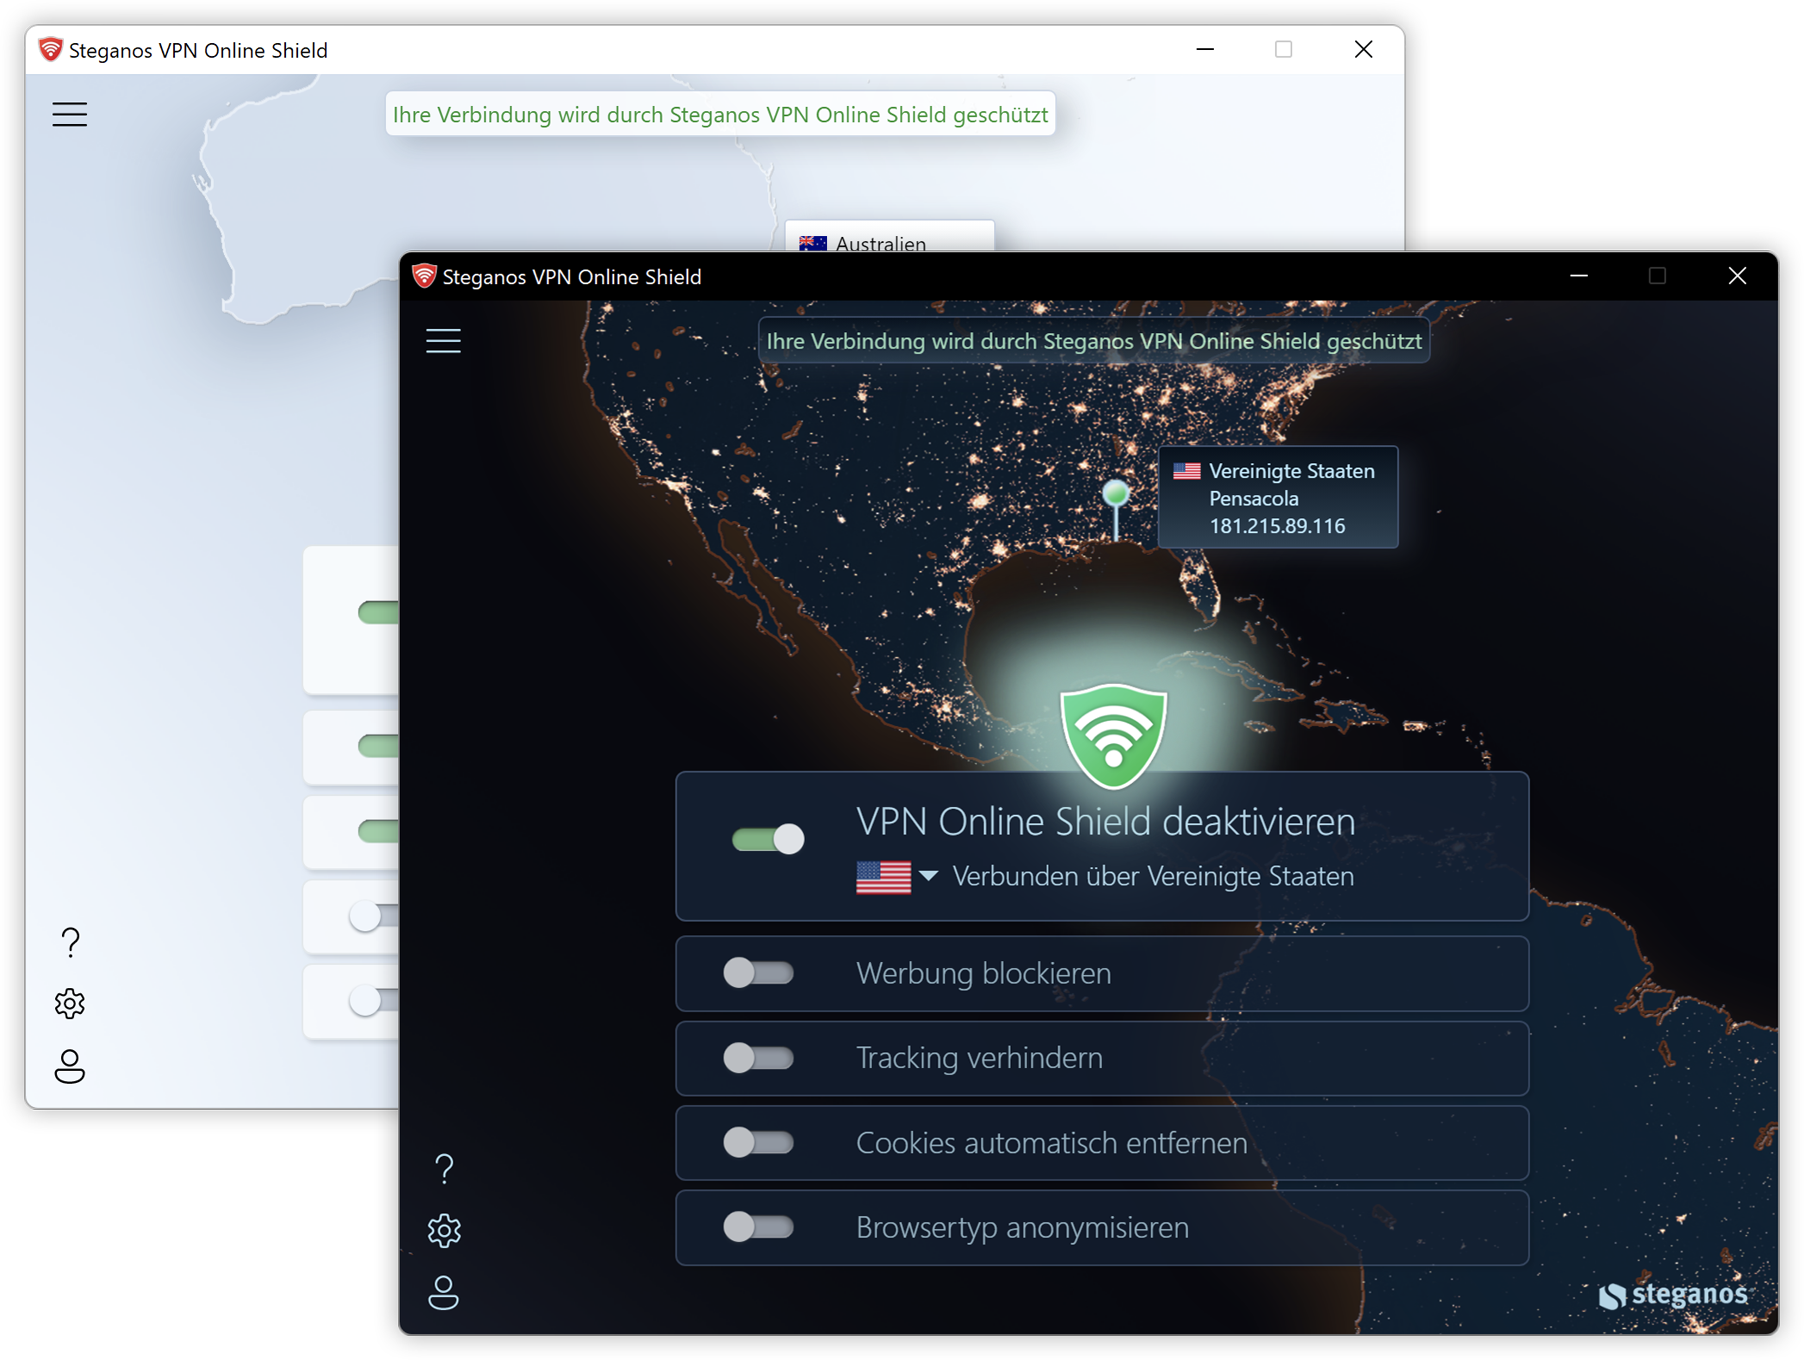
Task: Minimize the dark Steganos window
Action: click(1579, 276)
